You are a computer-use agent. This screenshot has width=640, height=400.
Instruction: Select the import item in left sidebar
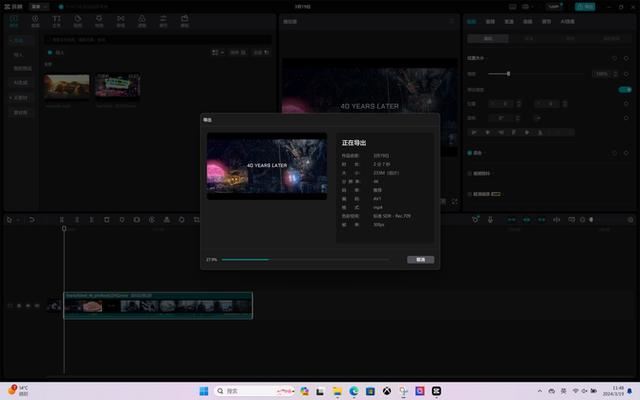pos(19,55)
